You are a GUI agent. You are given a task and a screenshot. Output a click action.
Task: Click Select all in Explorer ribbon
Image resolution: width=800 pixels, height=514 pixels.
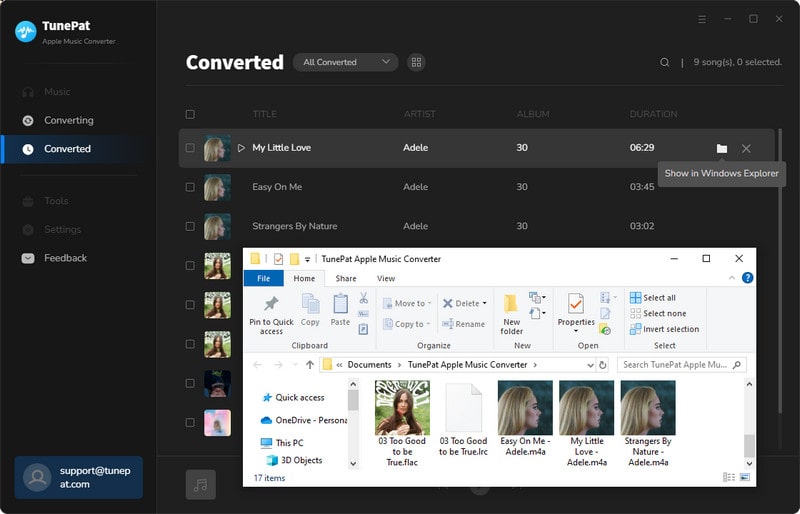653,298
